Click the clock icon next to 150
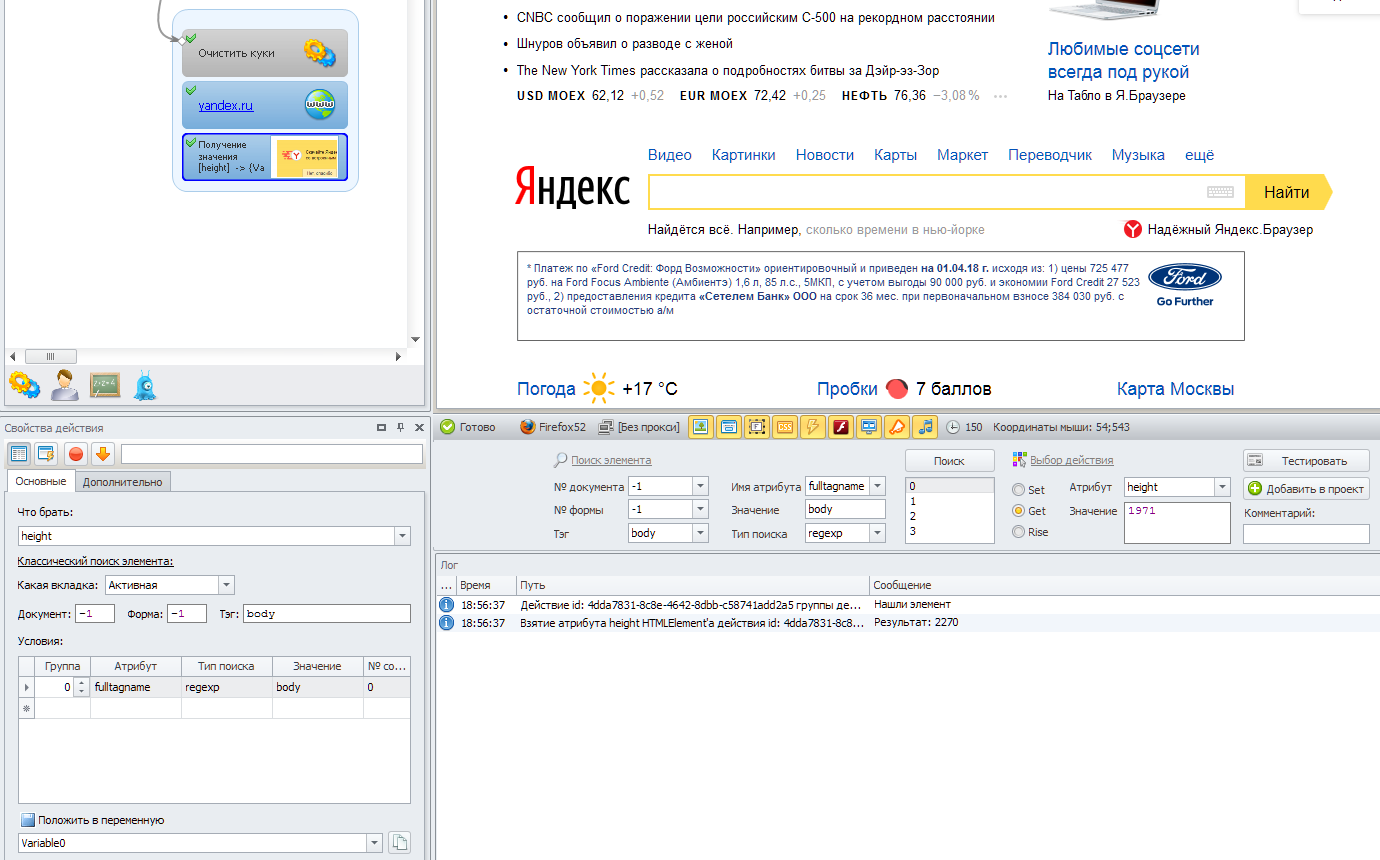Image resolution: width=1380 pixels, height=860 pixels. tap(953, 427)
